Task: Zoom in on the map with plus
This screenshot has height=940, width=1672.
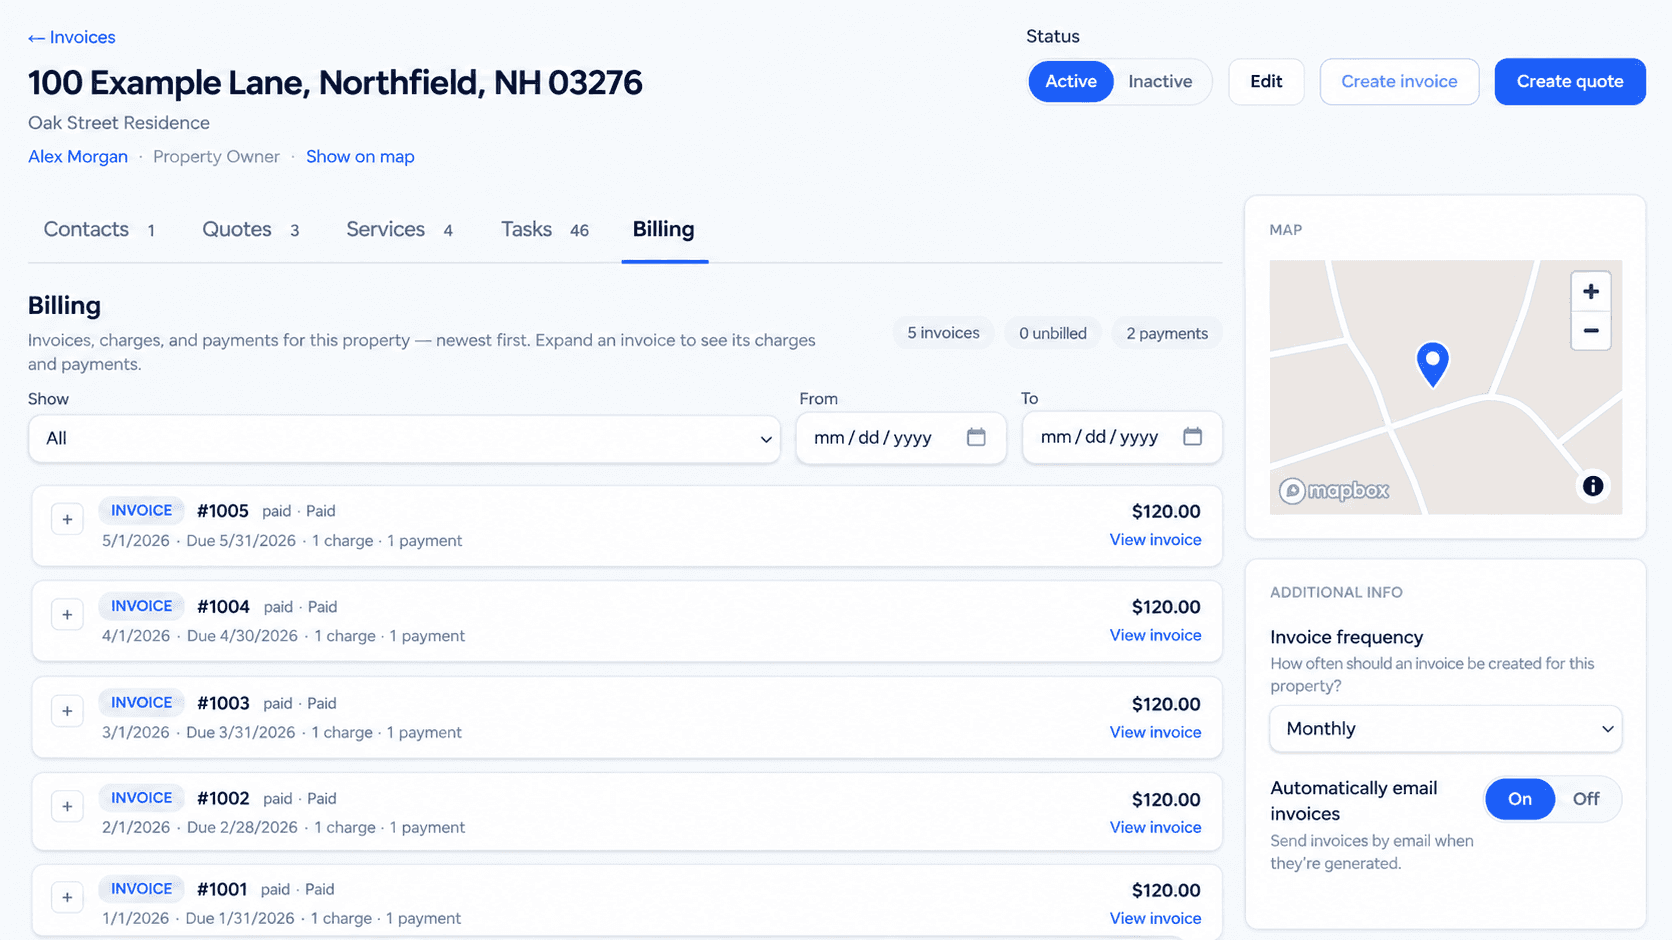Action: click(1590, 292)
